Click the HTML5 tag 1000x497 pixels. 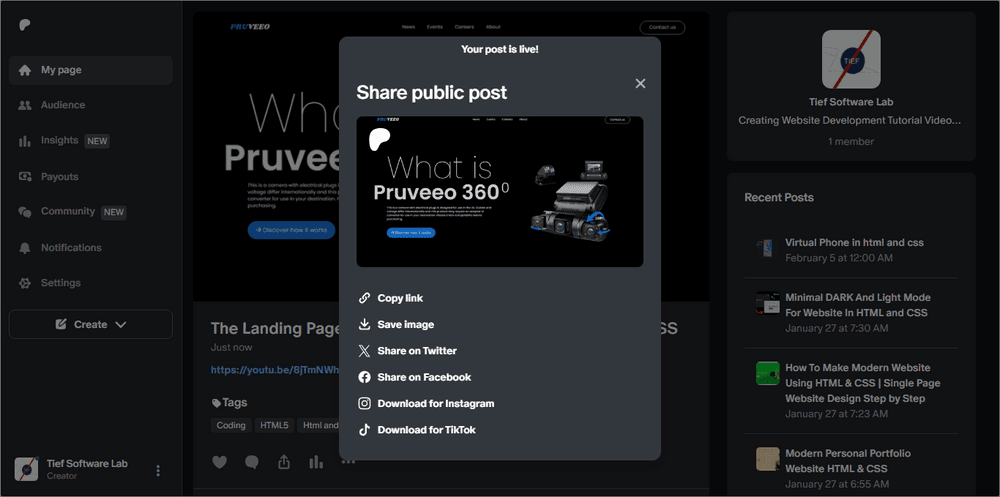coord(274,426)
